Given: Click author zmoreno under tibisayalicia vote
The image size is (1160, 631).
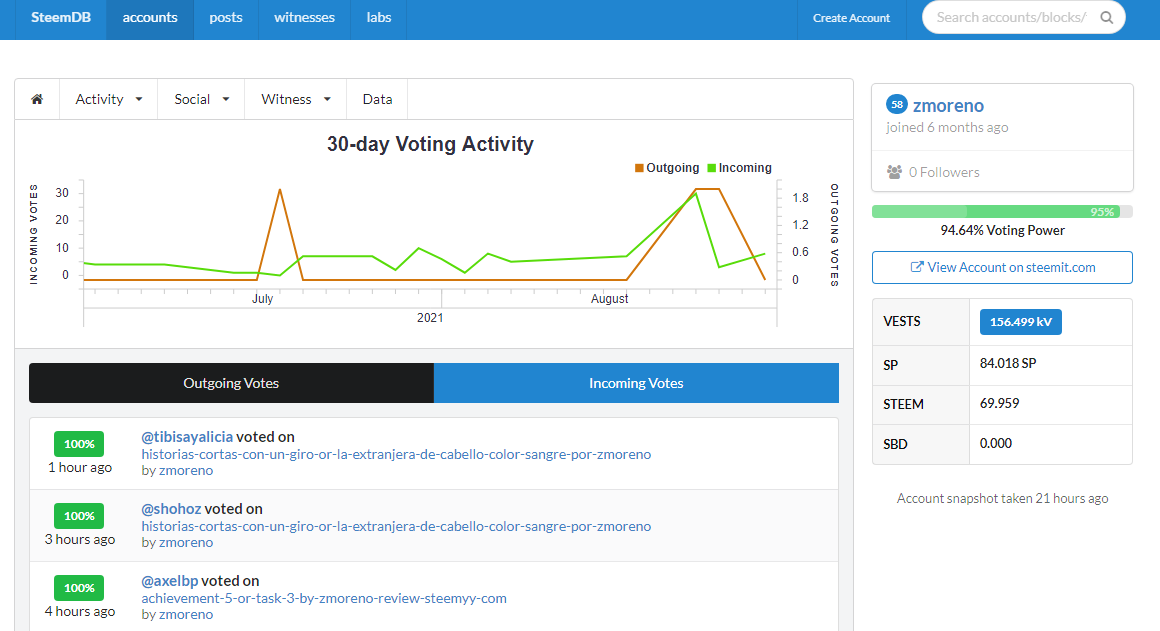Looking at the screenshot, I should (x=186, y=470).
